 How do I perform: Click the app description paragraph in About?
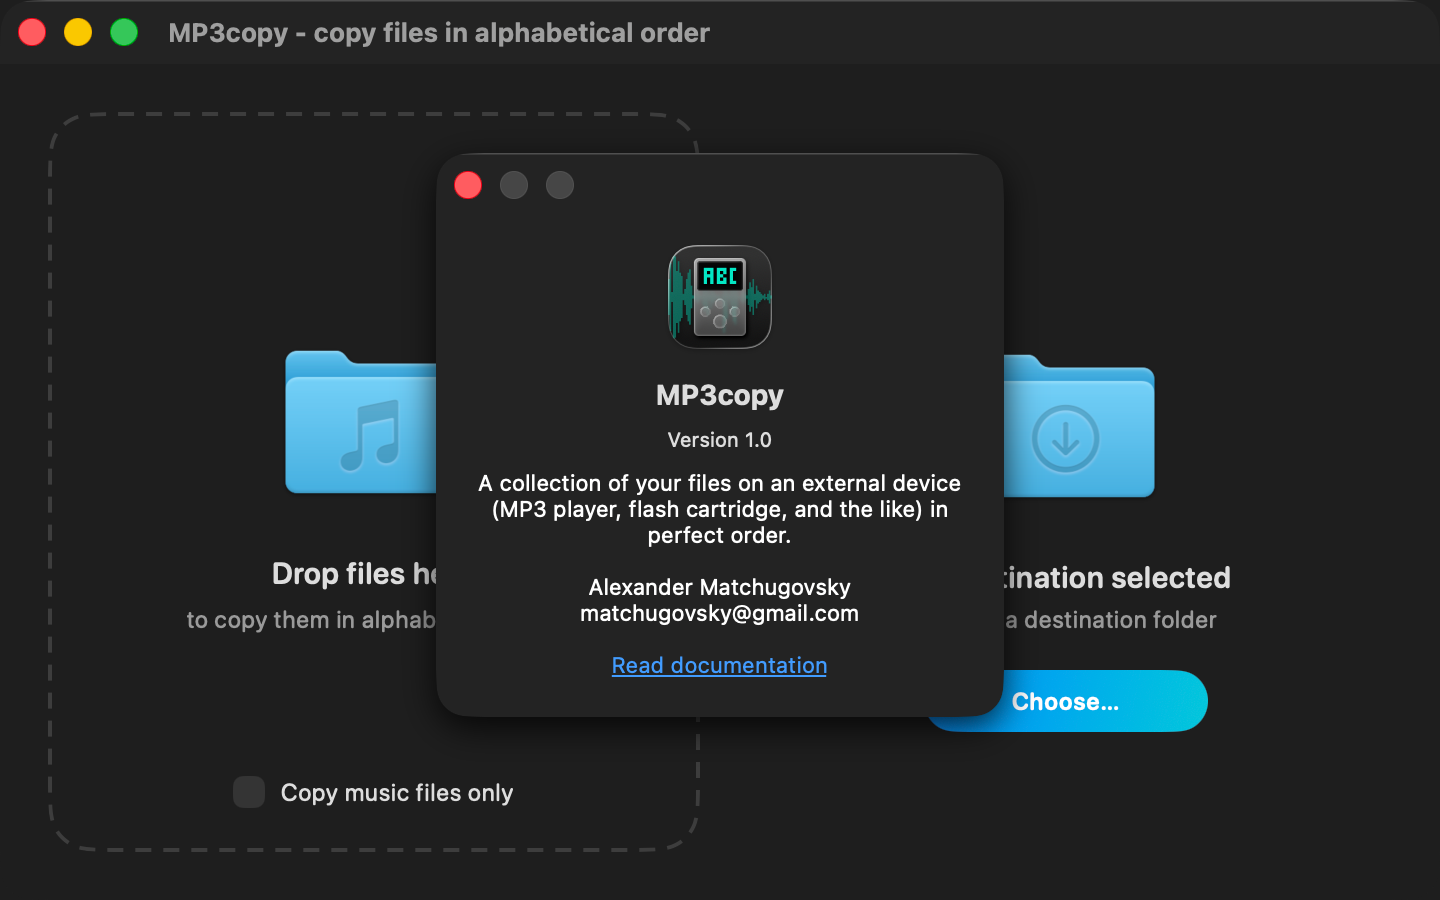click(x=720, y=509)
